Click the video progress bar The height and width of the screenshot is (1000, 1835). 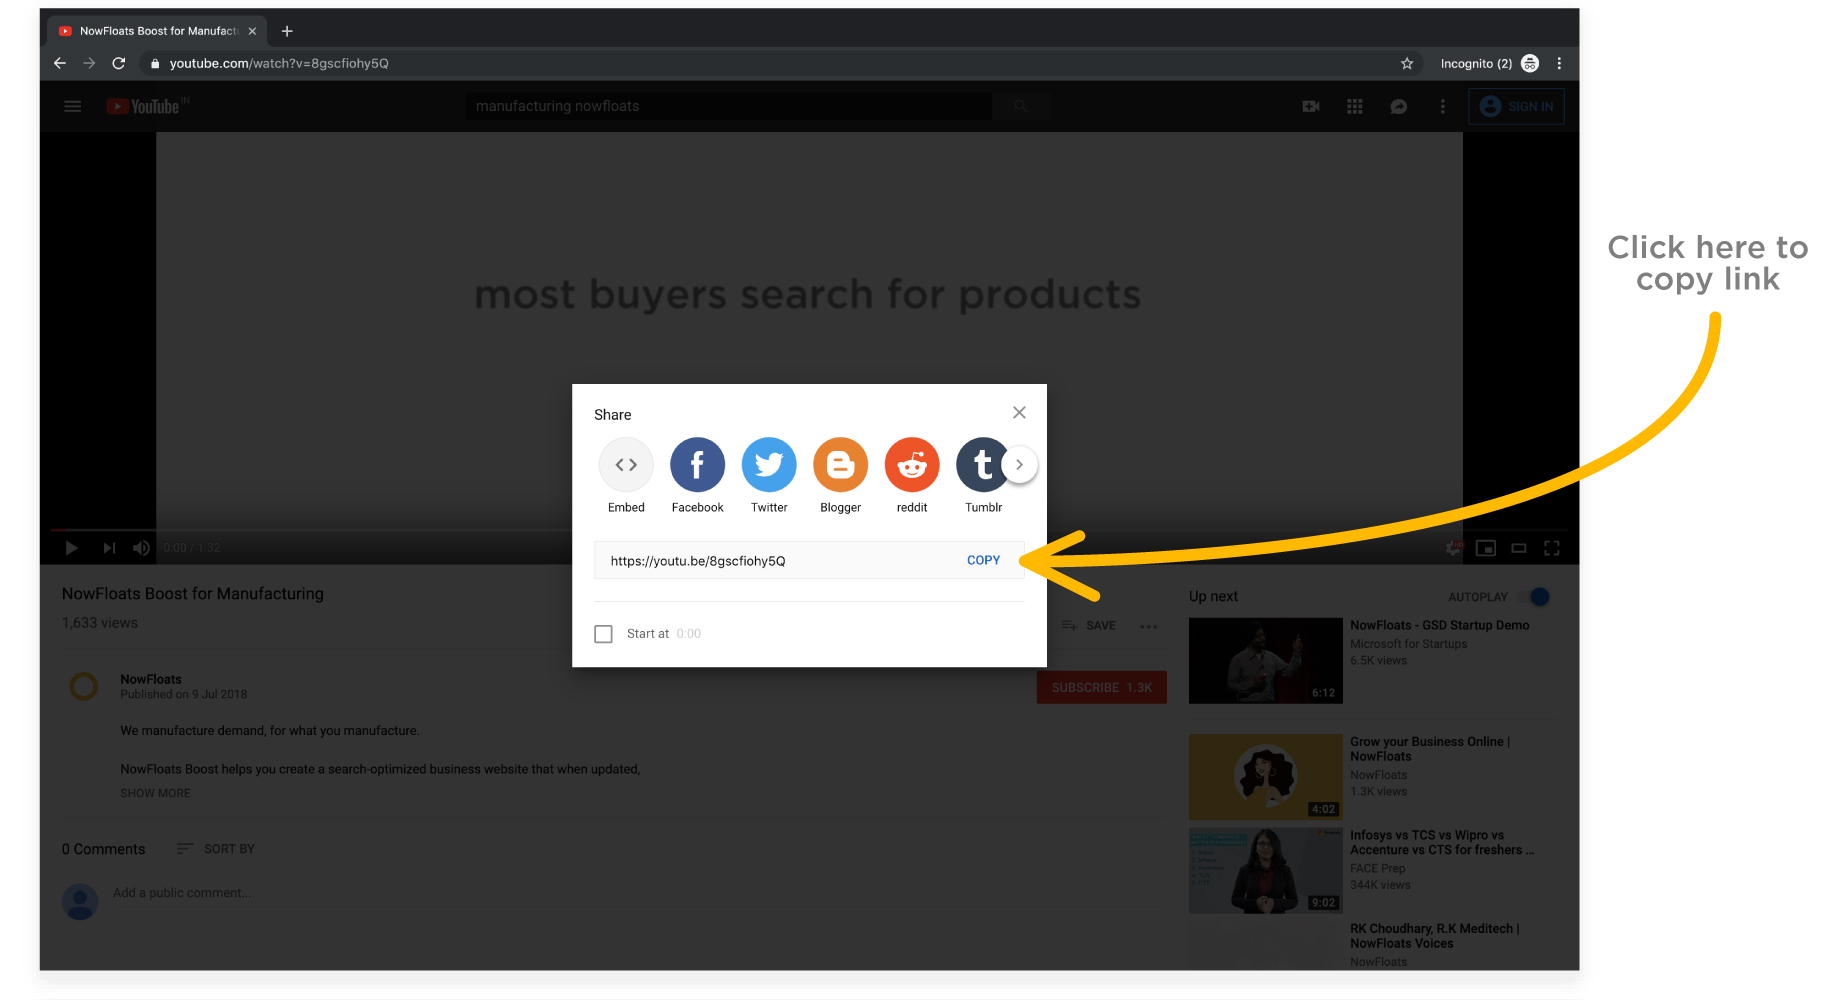[809, 529]
